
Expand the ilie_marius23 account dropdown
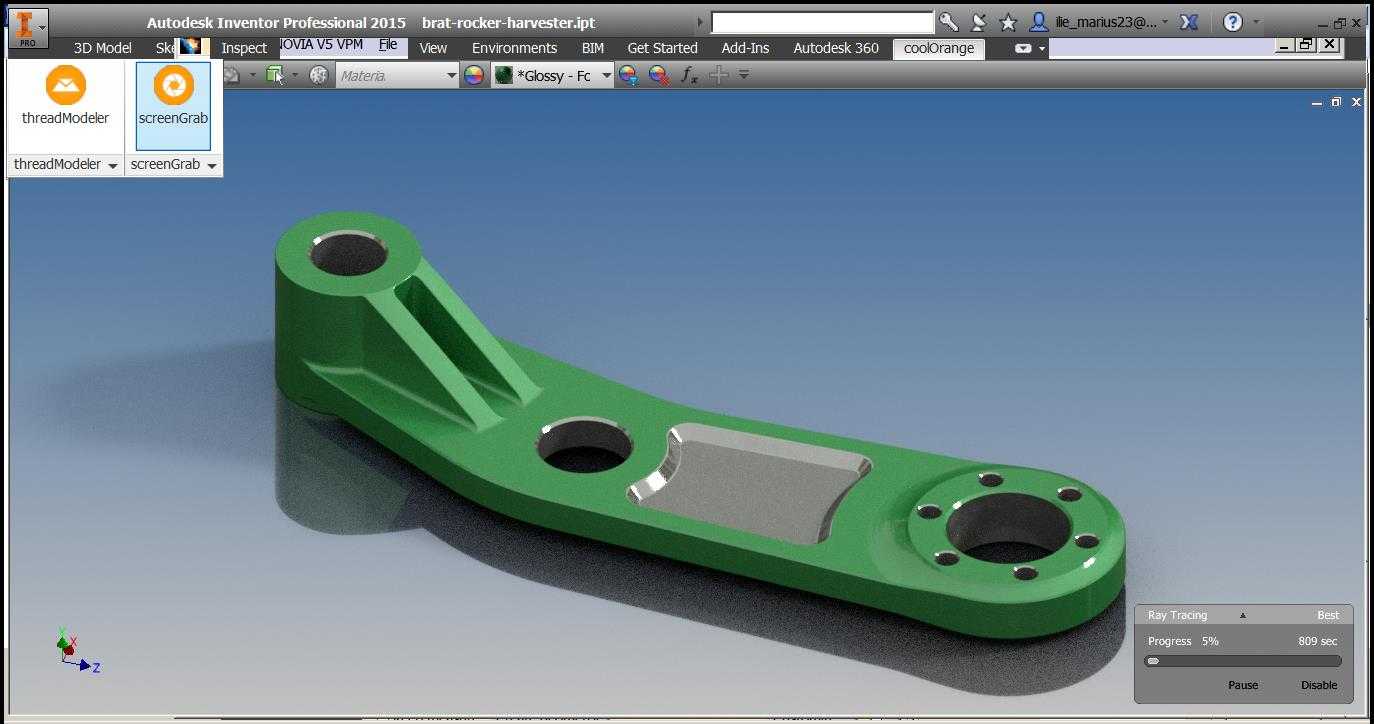[1165, 22]
